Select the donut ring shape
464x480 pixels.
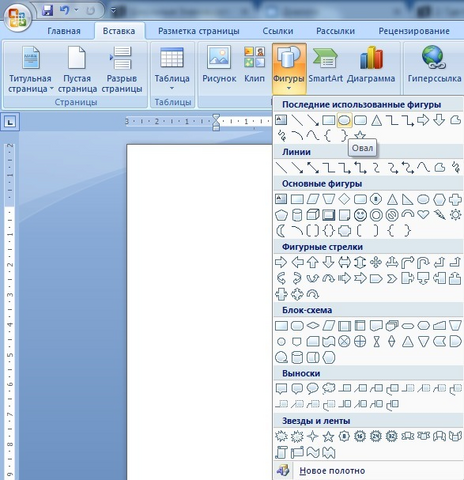[376, 215]
